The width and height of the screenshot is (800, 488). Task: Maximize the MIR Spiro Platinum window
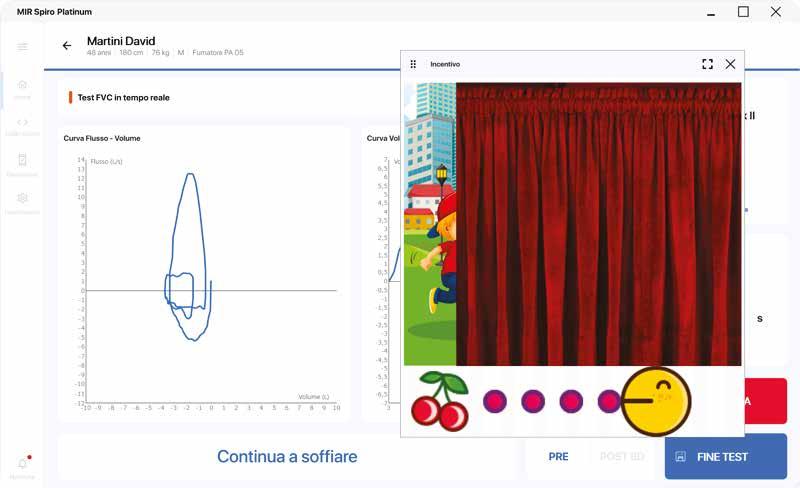(x=743, y=12)
